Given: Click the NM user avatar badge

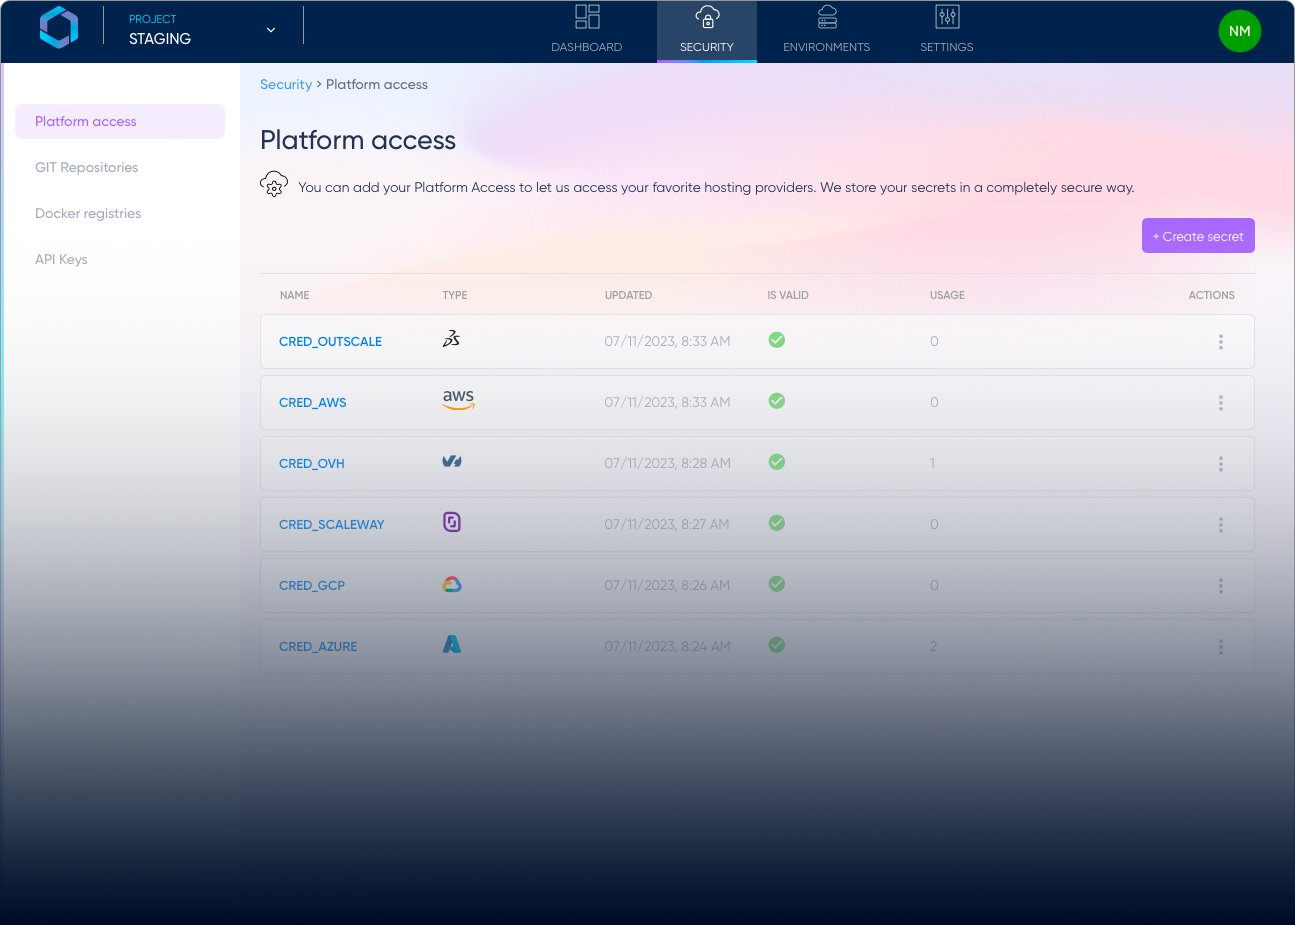Looking at the screenshot, I should [x=1239, y=31].
